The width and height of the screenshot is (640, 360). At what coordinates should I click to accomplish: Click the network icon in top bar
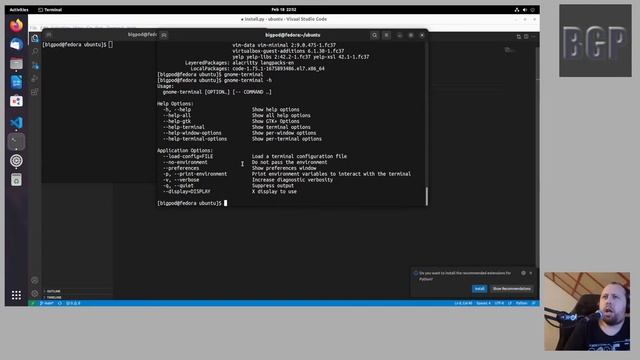pyautogui.click(x=517, y=10)
